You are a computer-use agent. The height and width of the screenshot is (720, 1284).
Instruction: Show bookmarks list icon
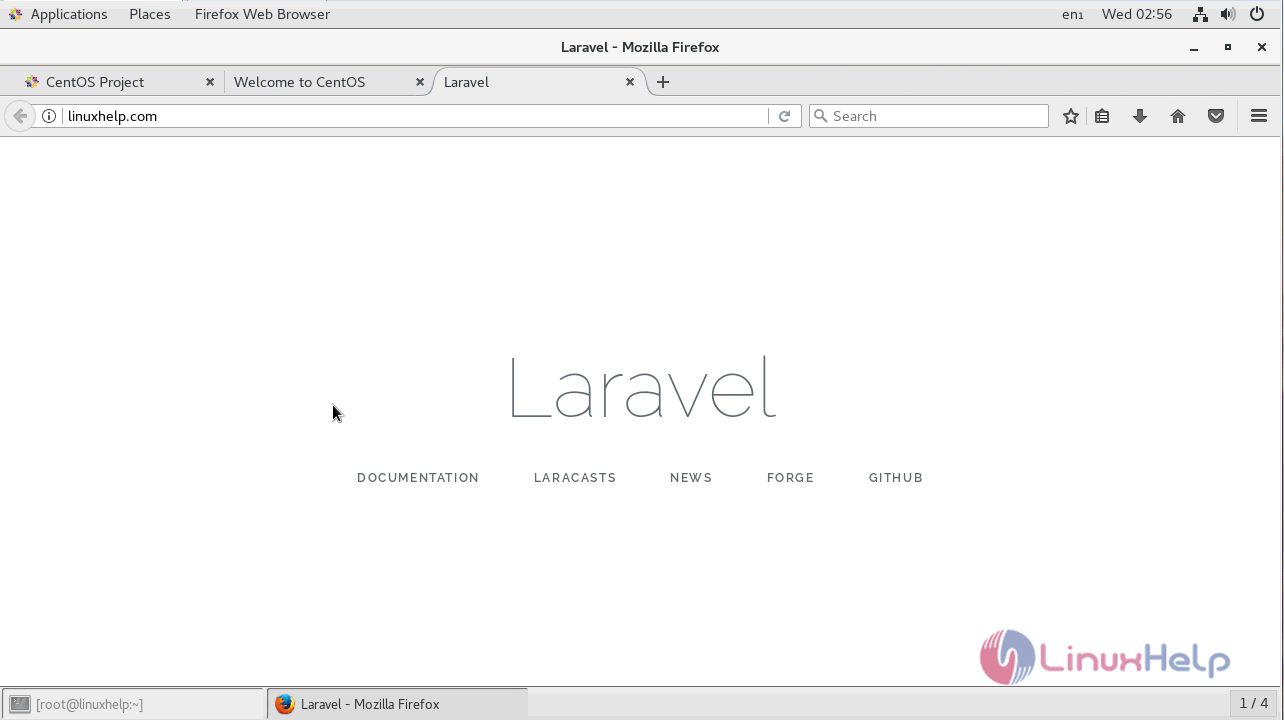1102,116
